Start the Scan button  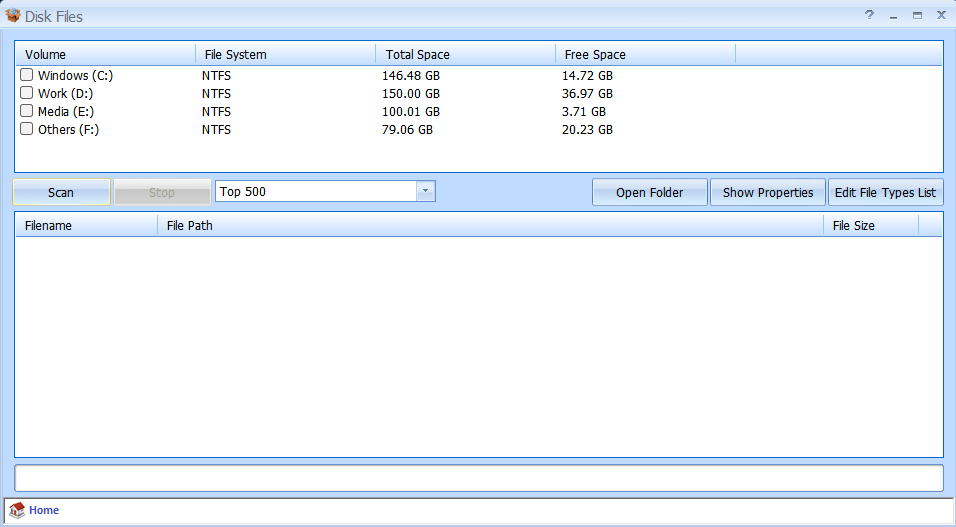(61, 192)
